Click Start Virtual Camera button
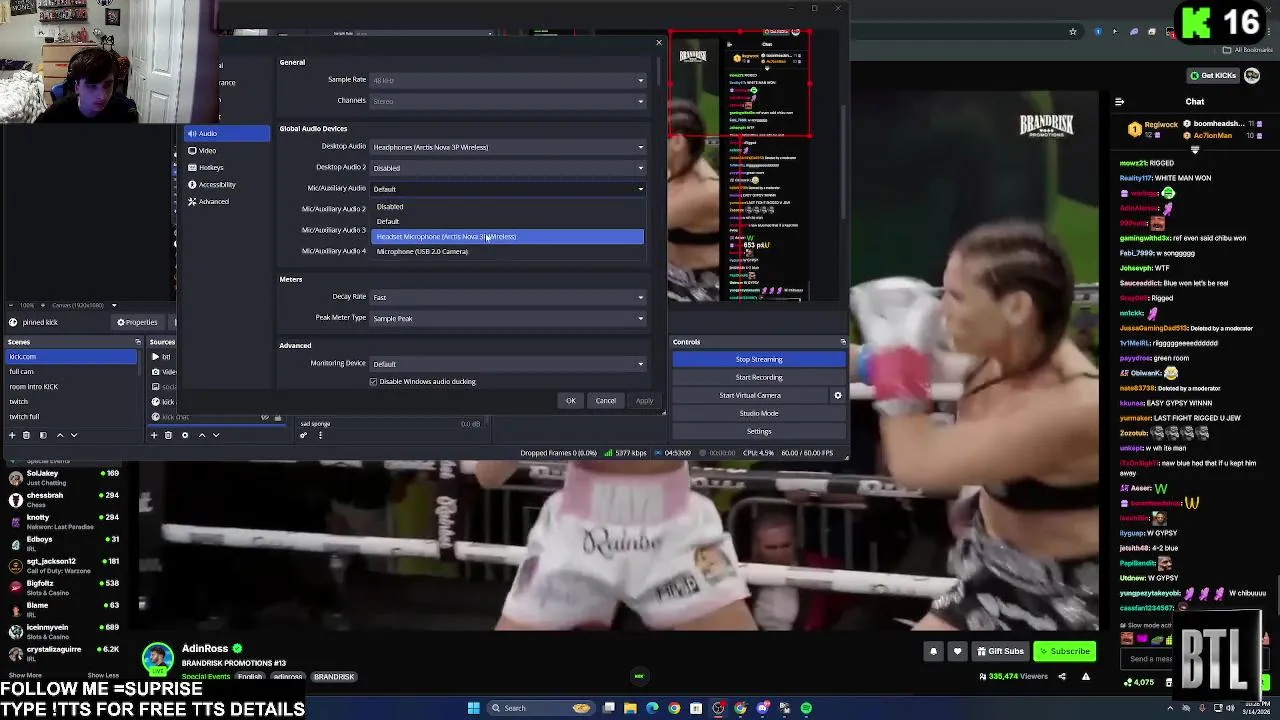Viewport: 1280px width, 720px height. pyautogui.click(x=750, y=395)
